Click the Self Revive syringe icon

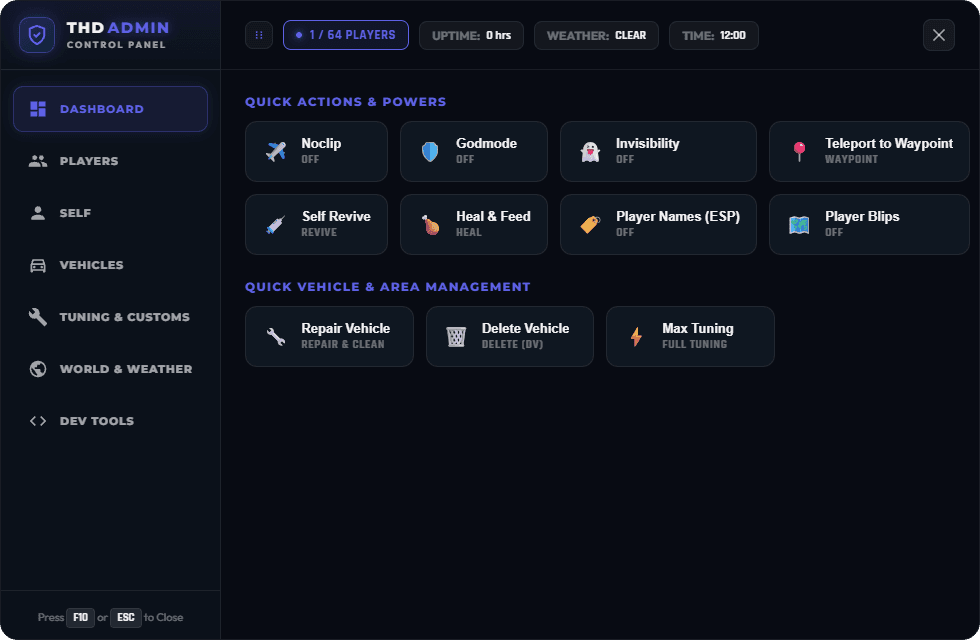276,224
